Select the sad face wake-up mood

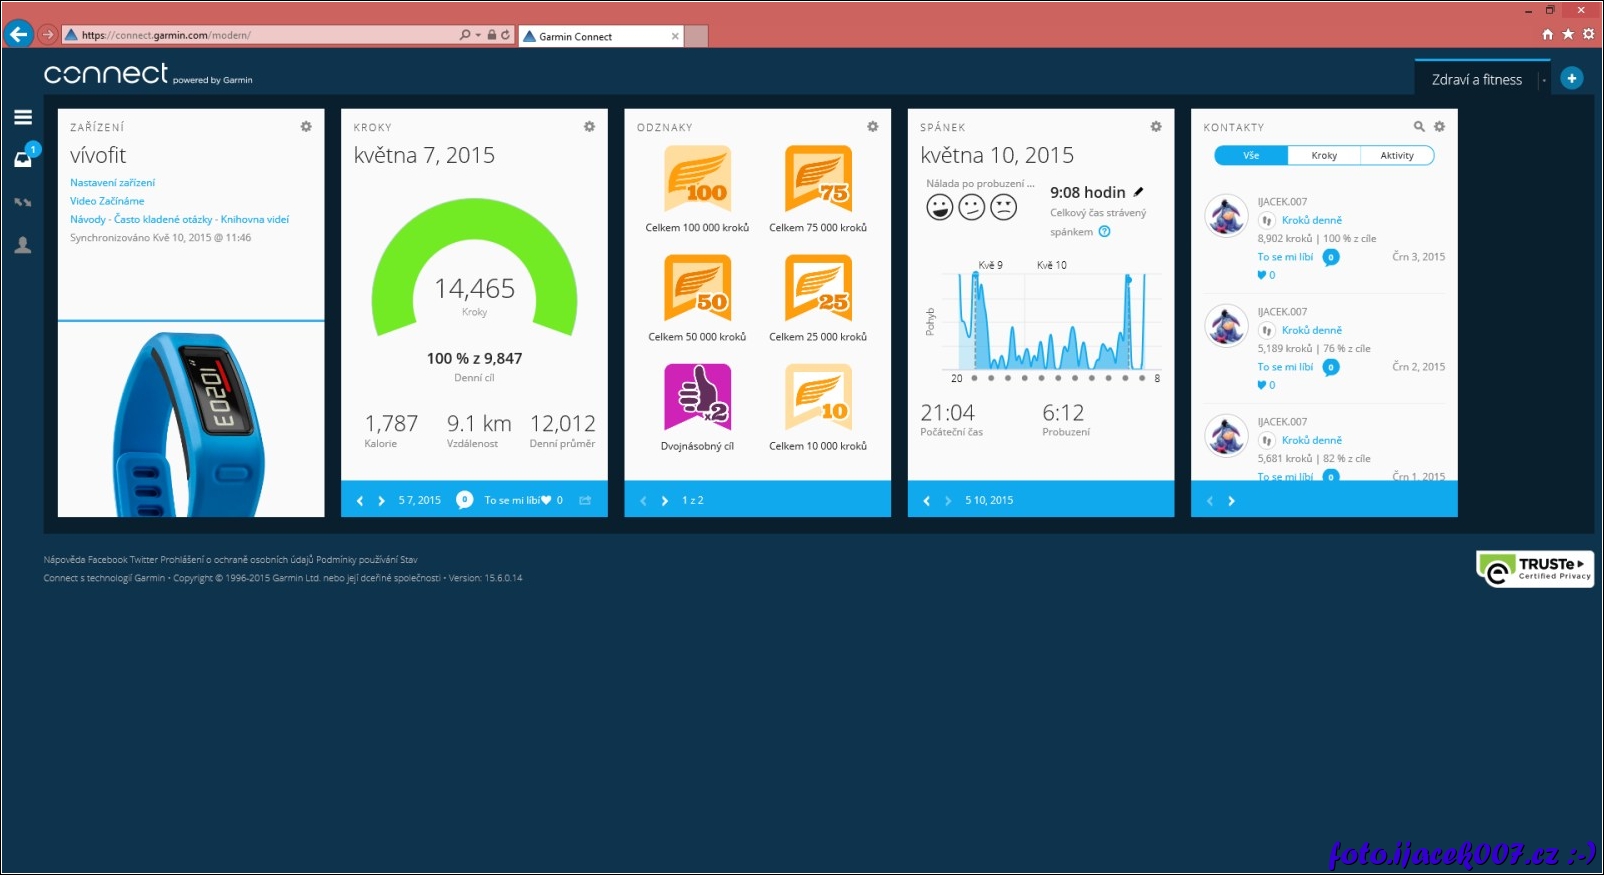(x=1003, y=207)
